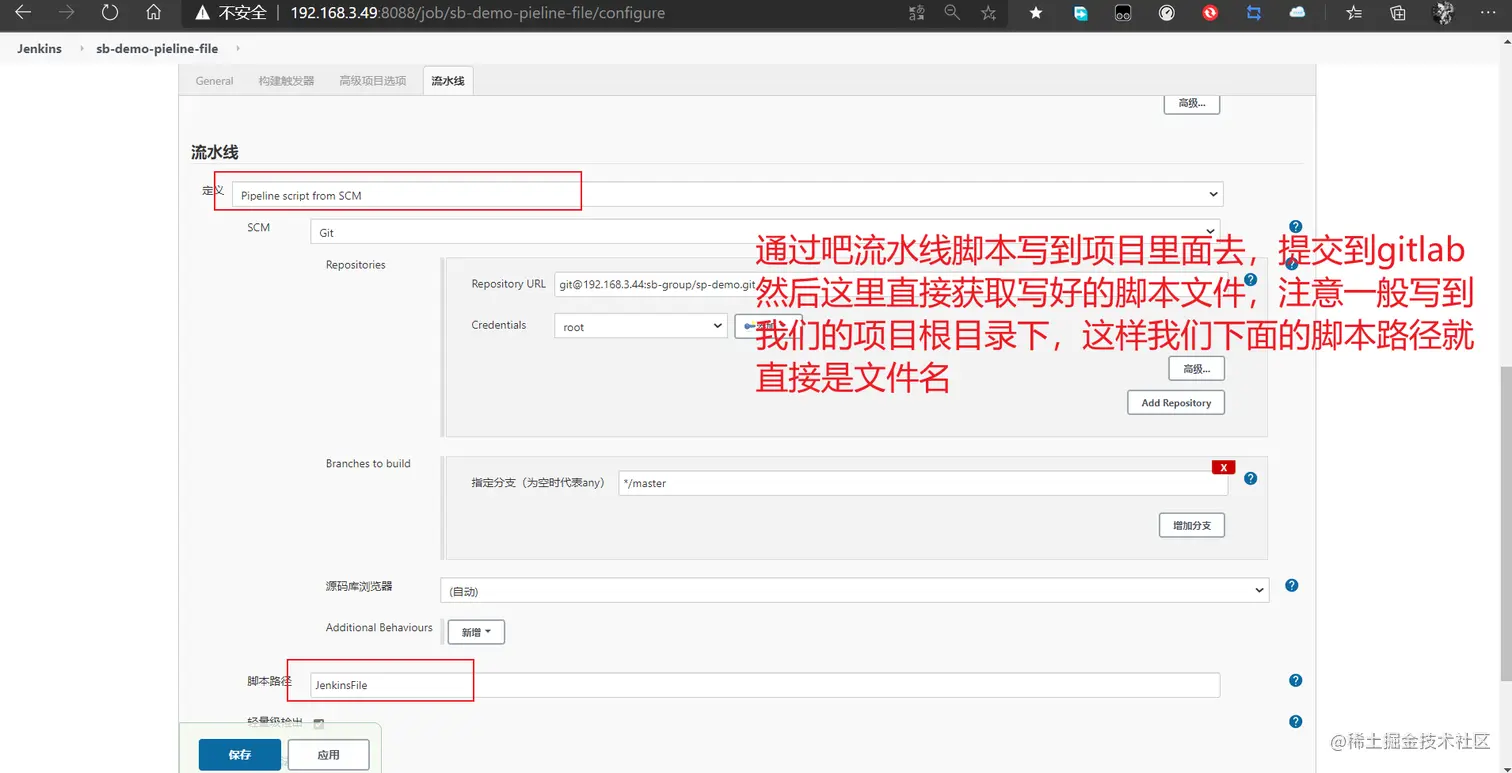1512x773 pixels.
Task: Toggle the 轻量级检出 checkbox
Action: pyautogui.click(x=319, y=723)
